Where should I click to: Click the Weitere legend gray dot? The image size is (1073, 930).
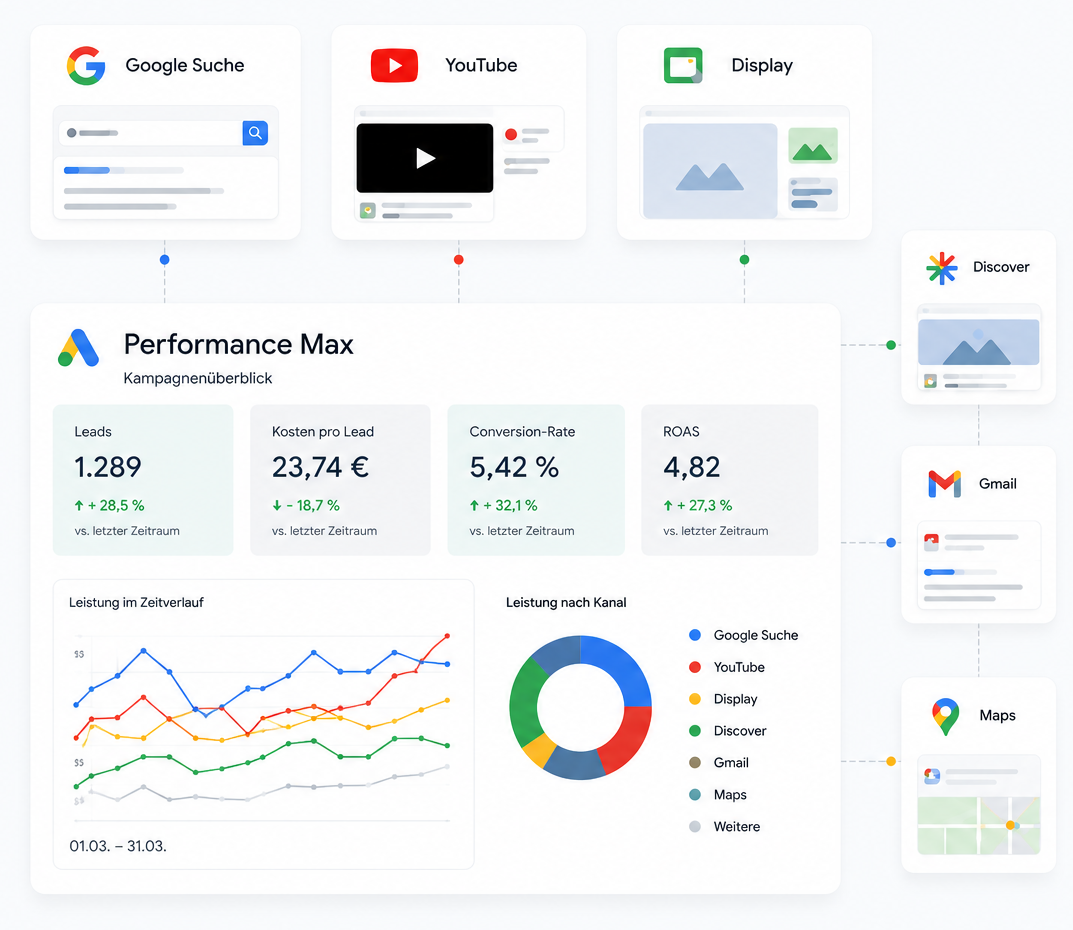point(695,827)
